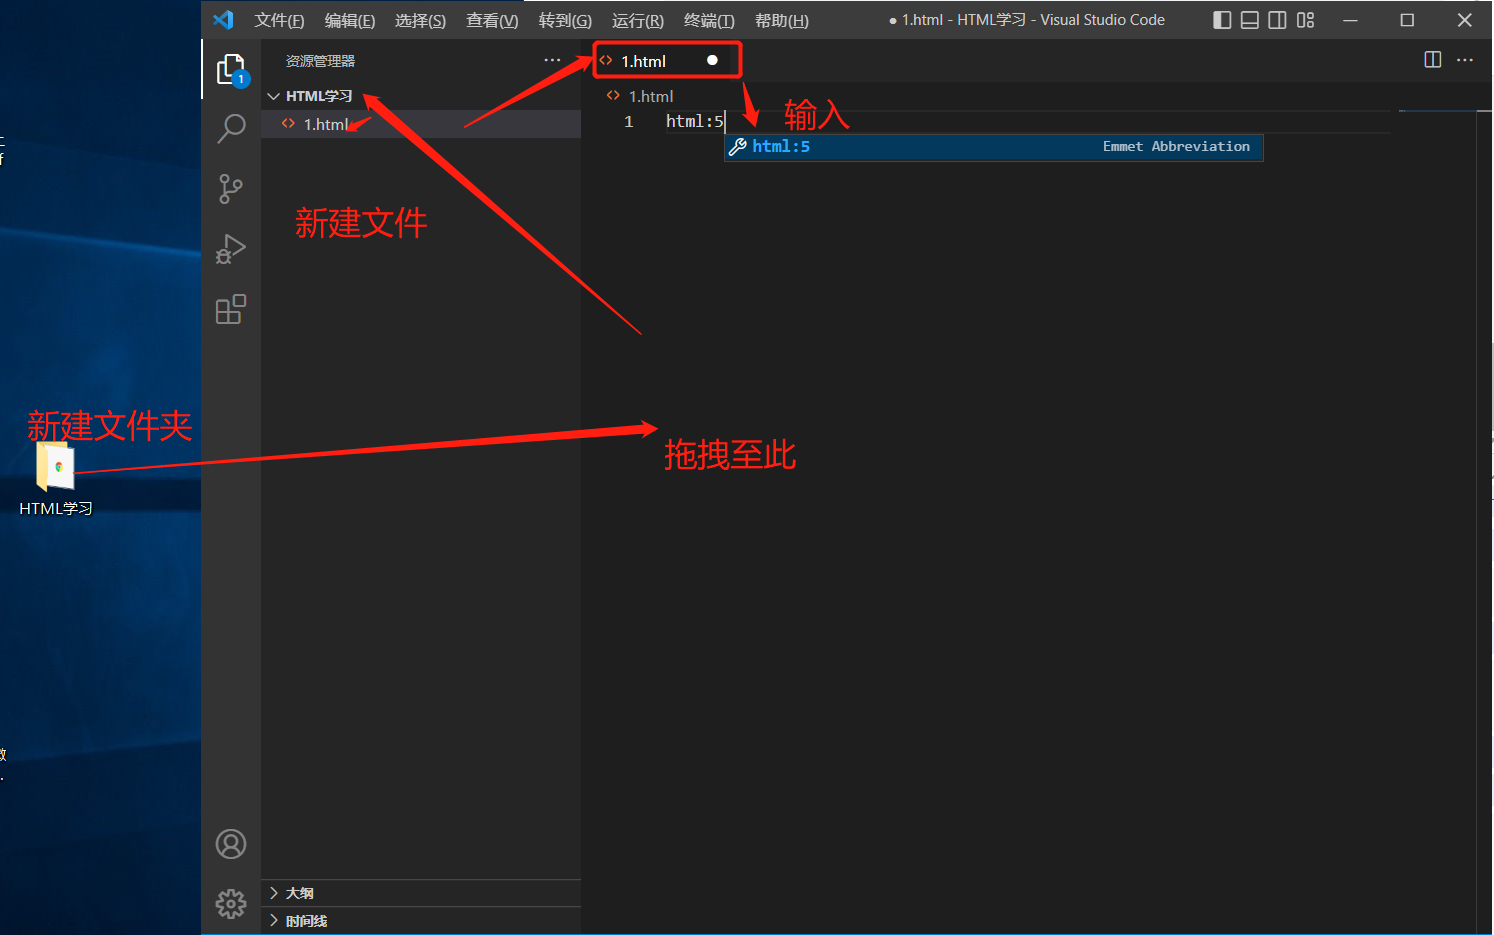Open the 帮助(H) menu

click(782, 20)
